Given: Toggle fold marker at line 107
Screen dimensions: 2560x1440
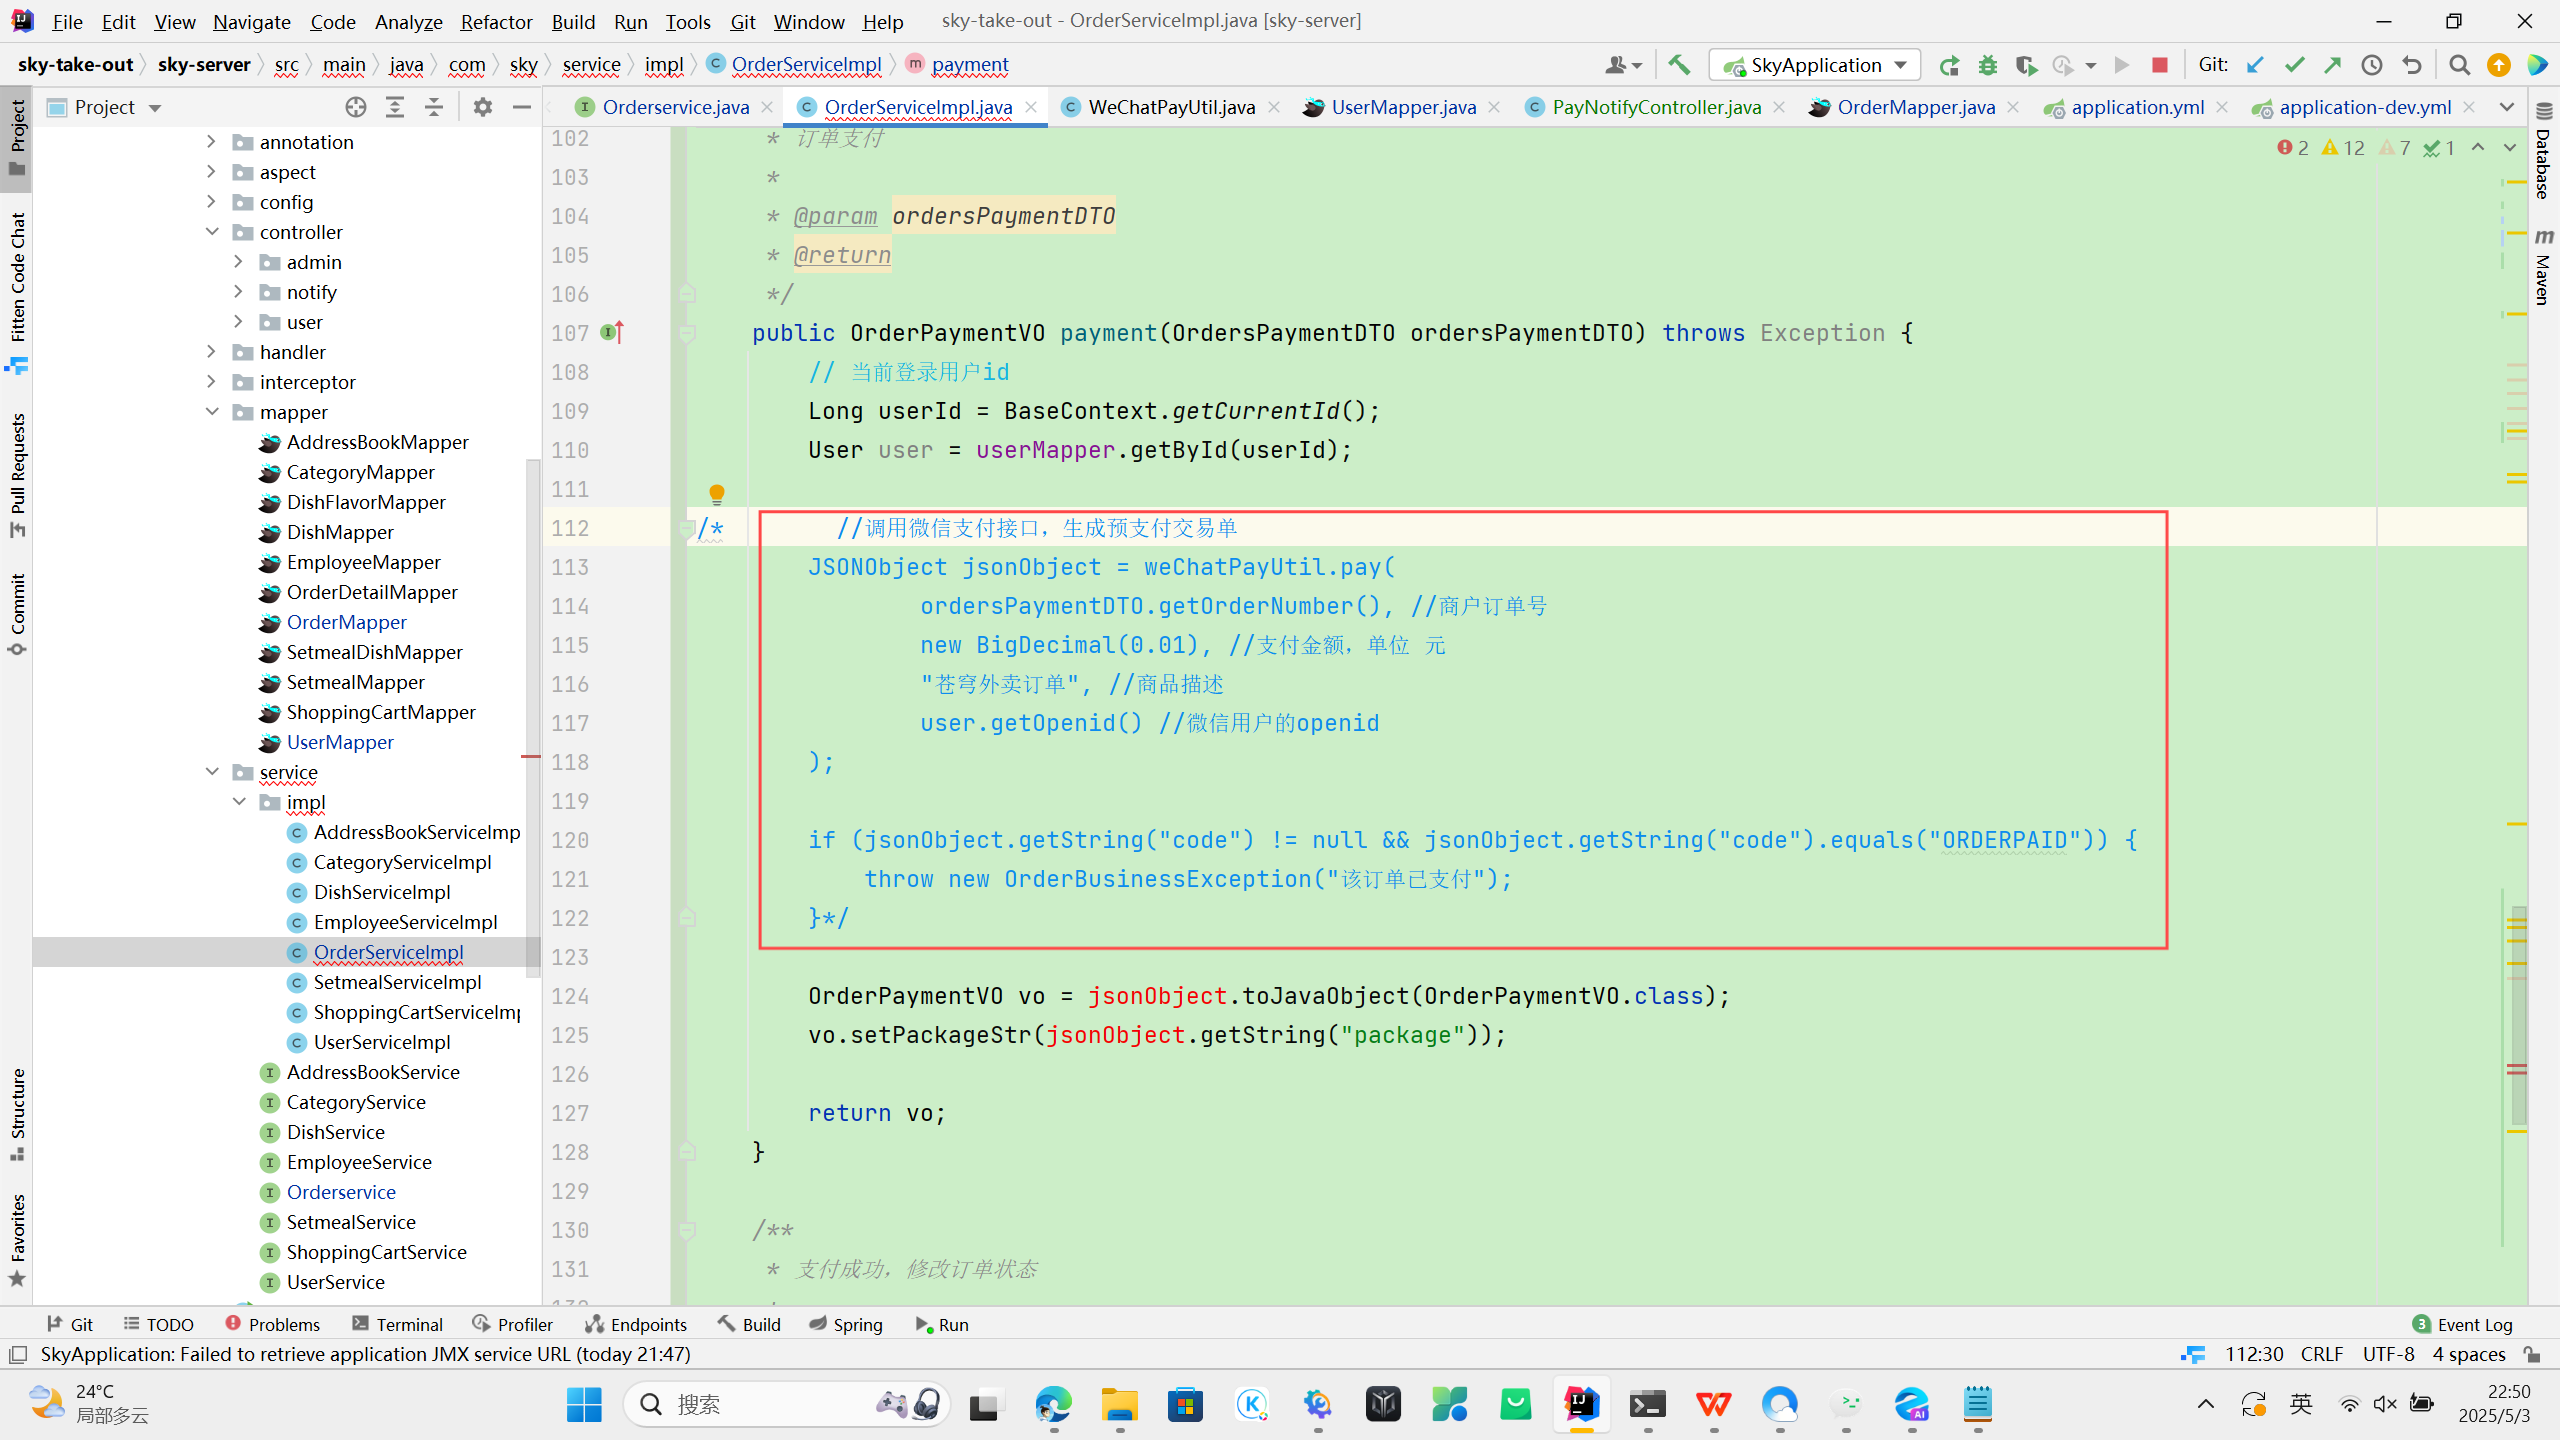Looking at the screenshot, I should (687, 333).
